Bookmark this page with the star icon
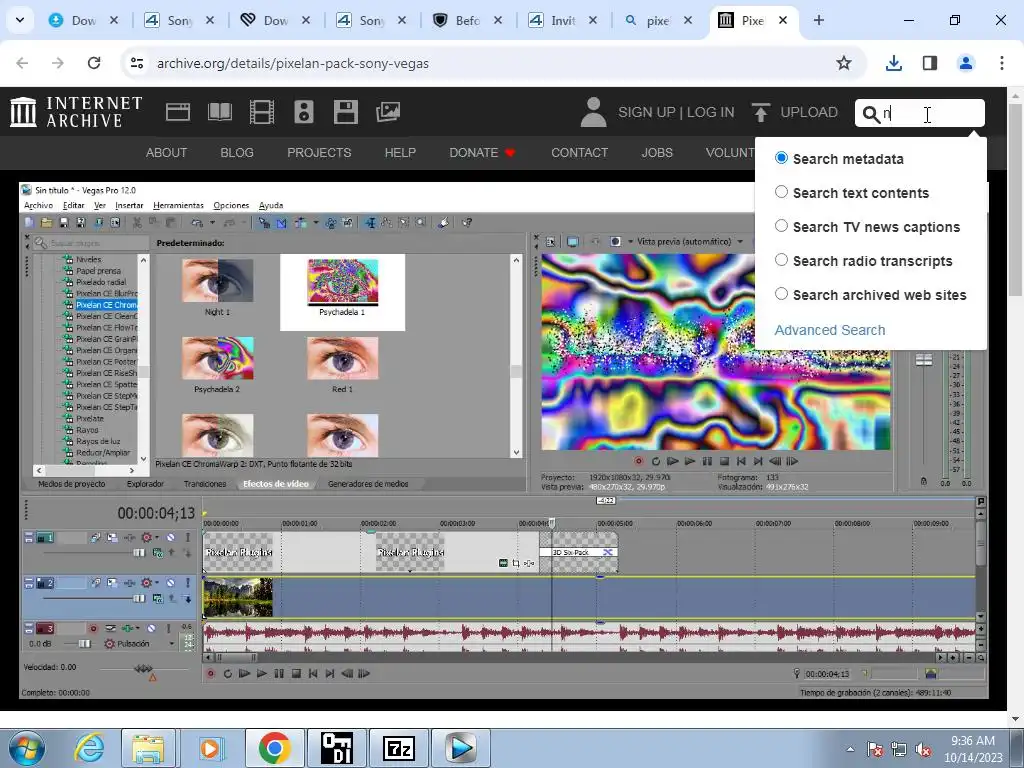Screen dimensions: 1024x768 [844, 63]
